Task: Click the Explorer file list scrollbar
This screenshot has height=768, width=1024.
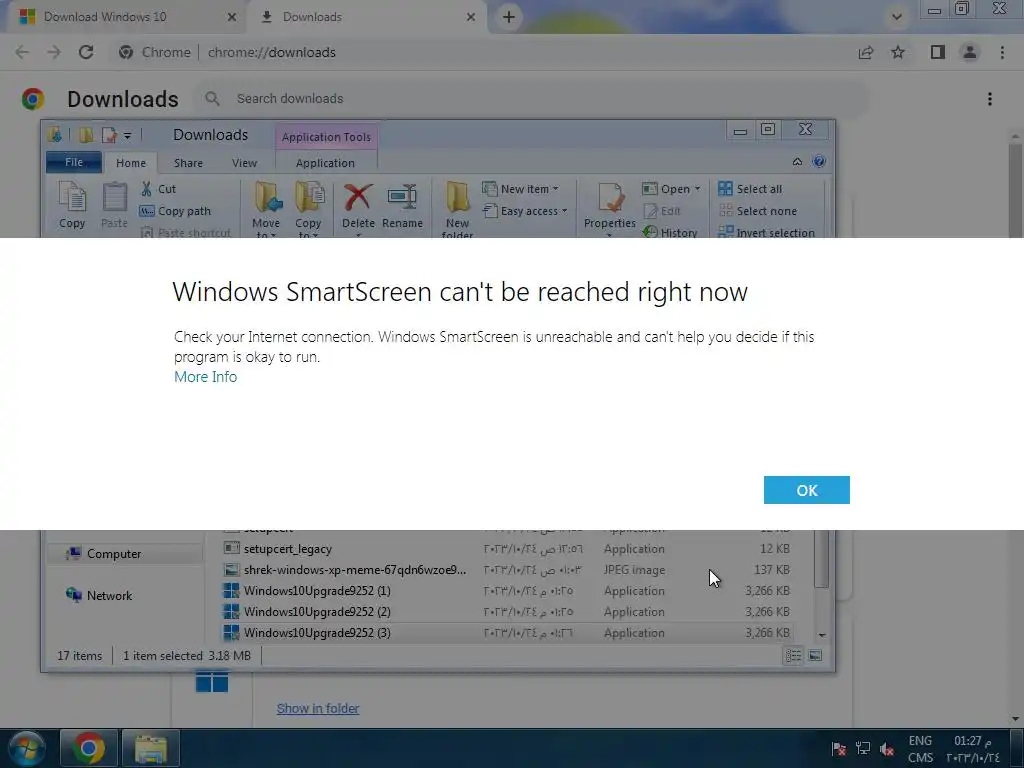Action: pos(822,558)
